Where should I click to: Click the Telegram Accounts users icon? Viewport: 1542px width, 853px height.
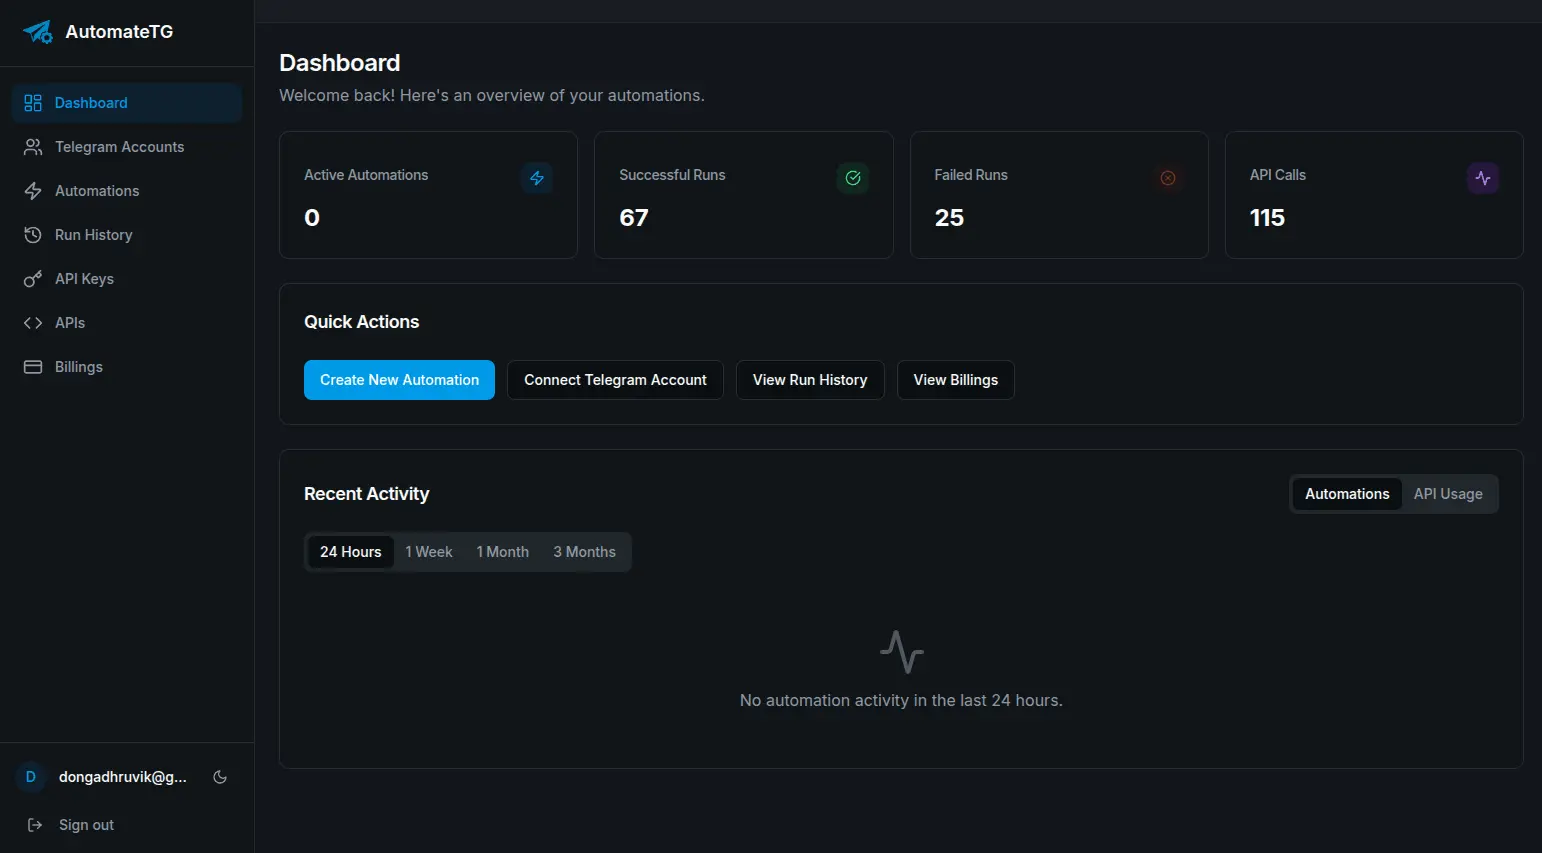coord(33,147)
